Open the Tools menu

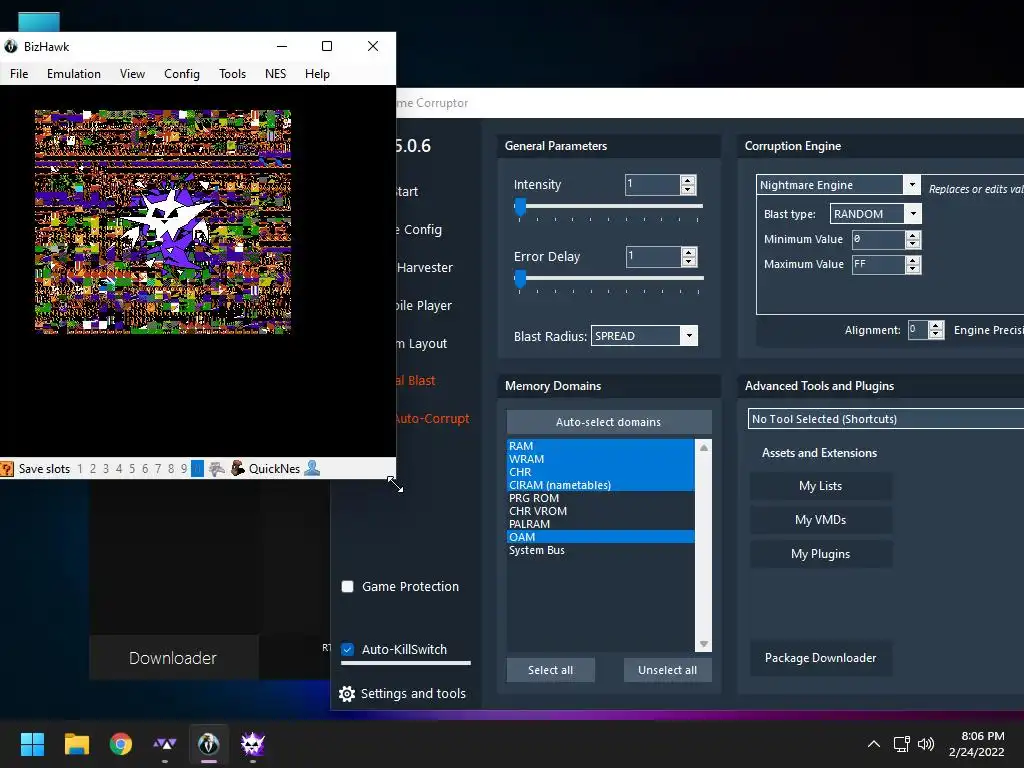(232, 74)
